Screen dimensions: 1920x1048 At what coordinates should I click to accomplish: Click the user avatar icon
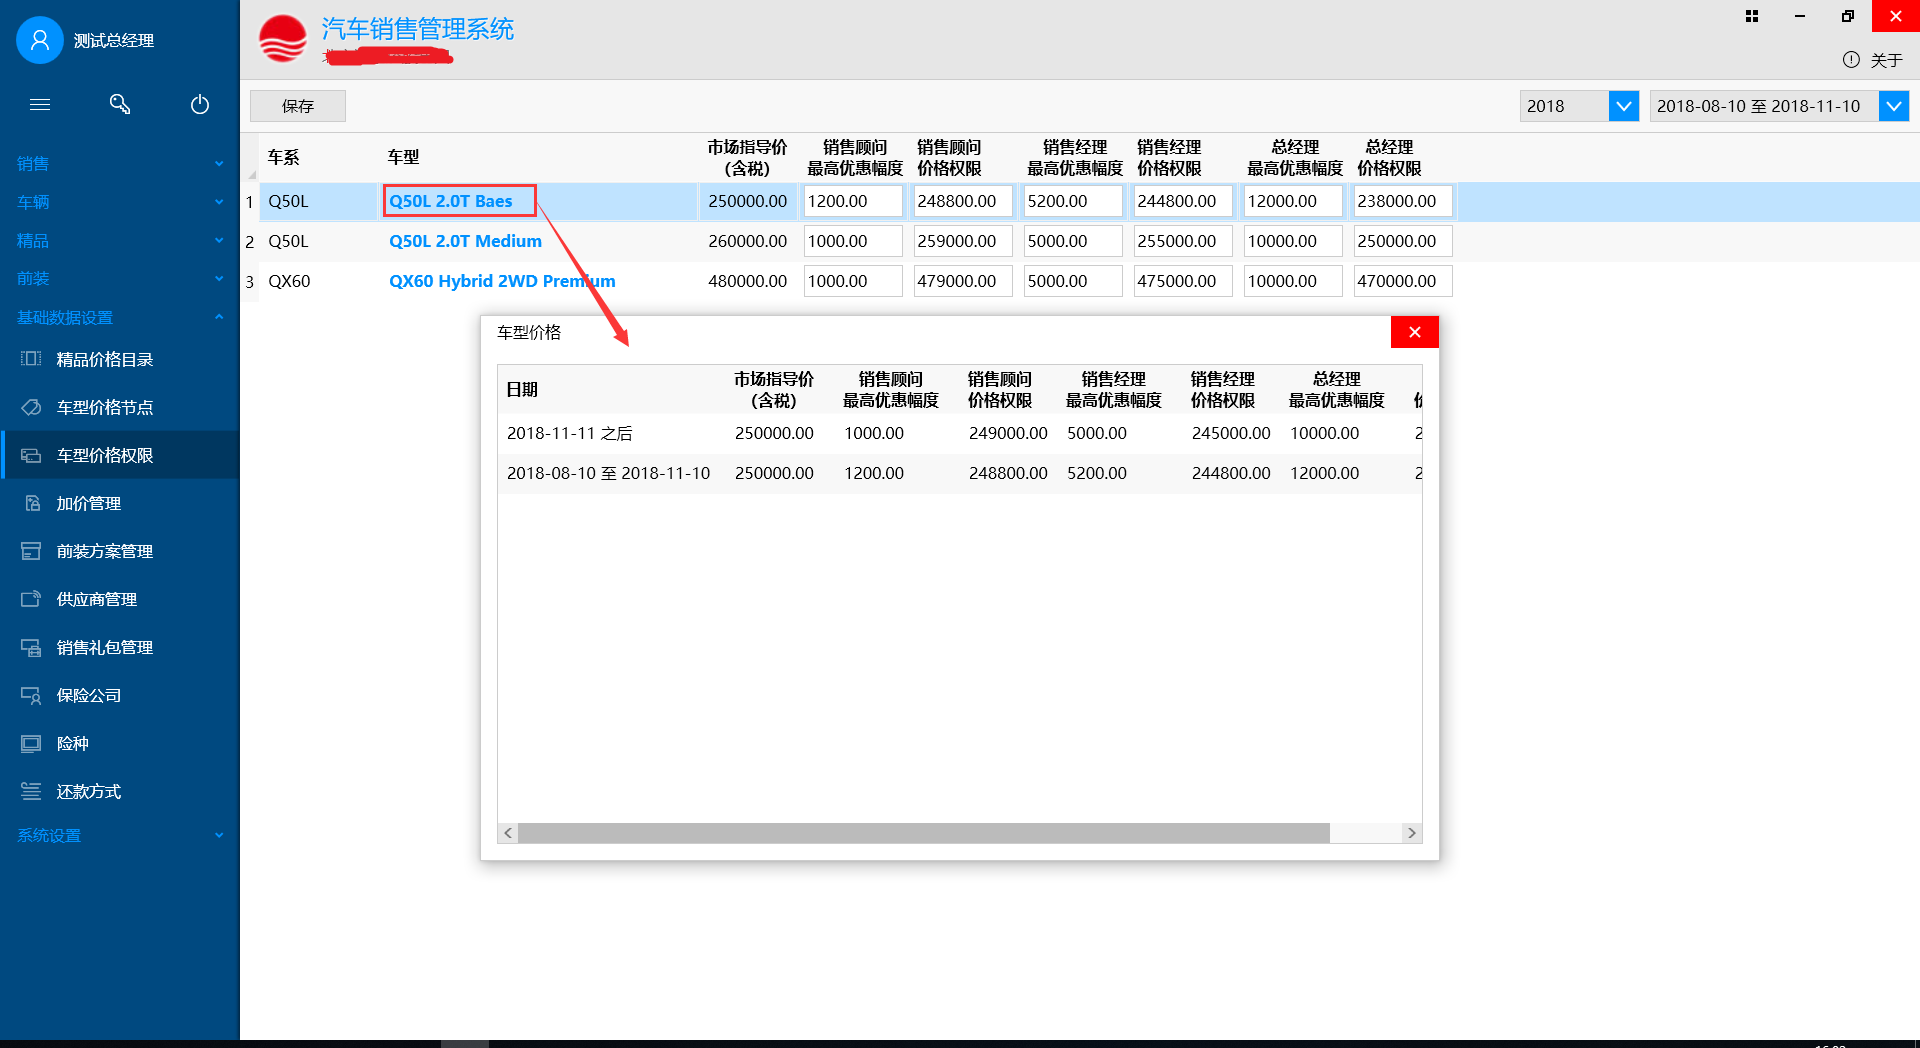point(40,40)
